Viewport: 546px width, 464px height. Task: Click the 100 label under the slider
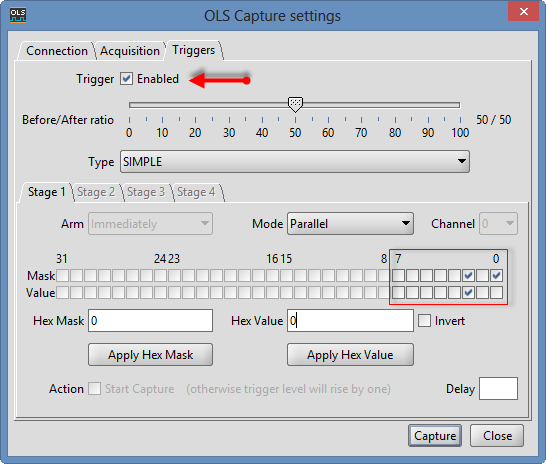(x=460, y=133)
